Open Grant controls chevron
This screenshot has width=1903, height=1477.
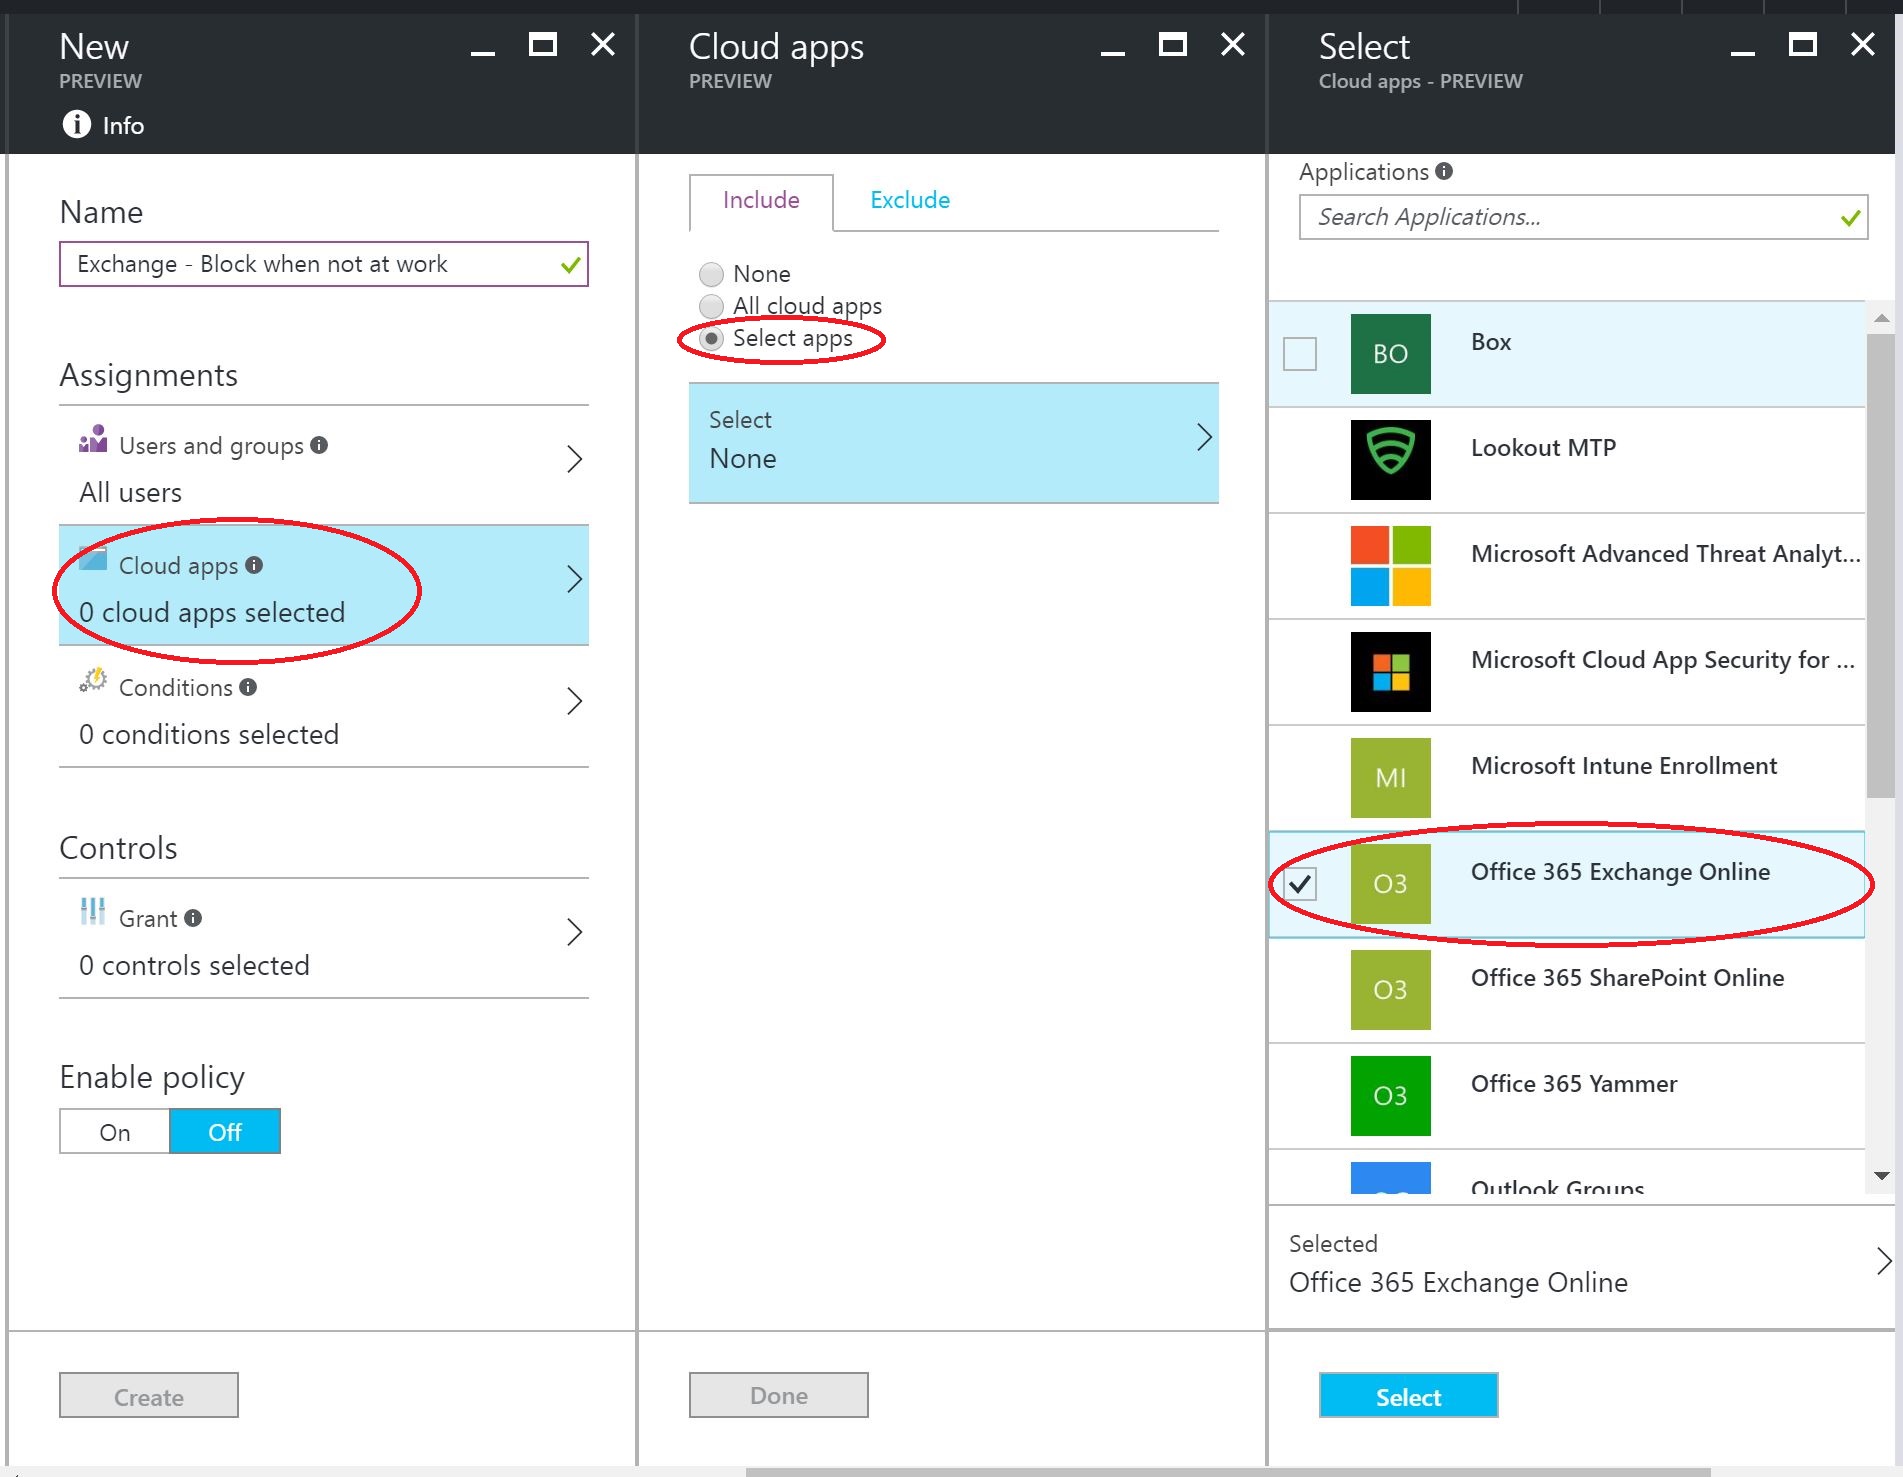pos(574,932)
